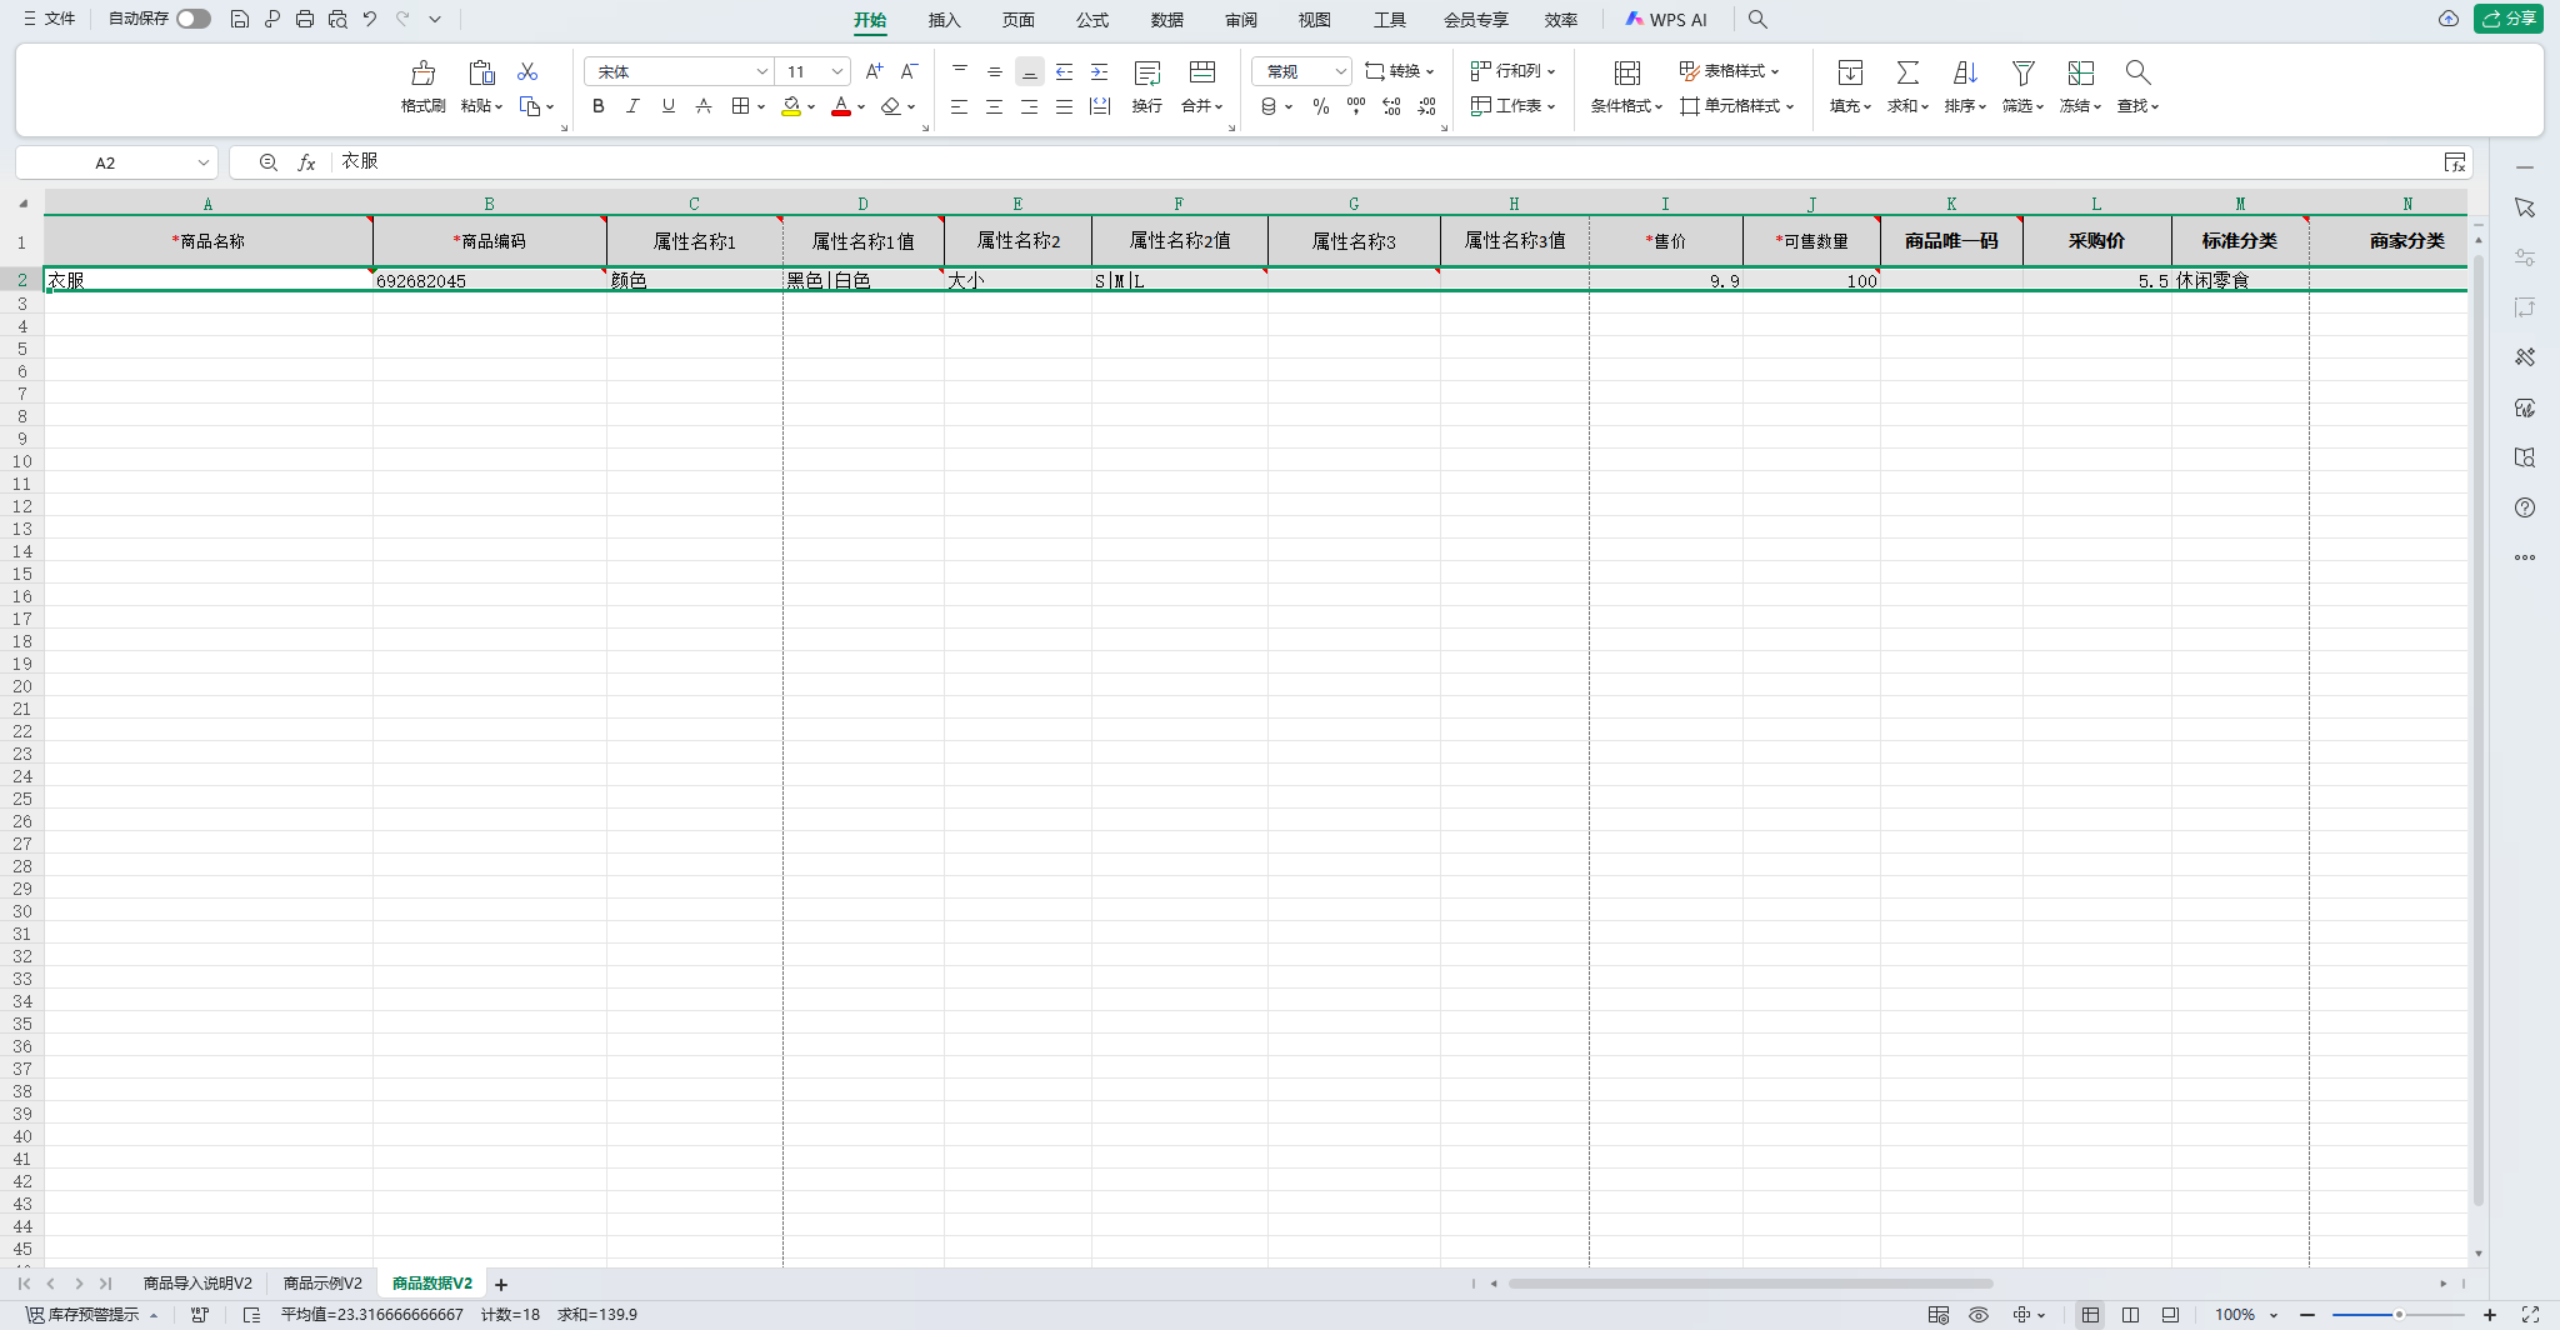Image resolution: width=2560 pixels, height=1330 pixels.
Task: Toggle bold formatting
Action: [598, 106]
